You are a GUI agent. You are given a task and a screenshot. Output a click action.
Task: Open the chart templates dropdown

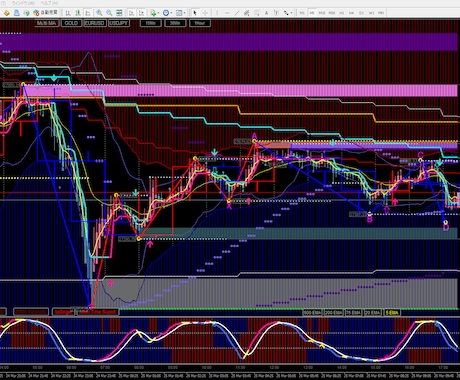coord(180,13)
